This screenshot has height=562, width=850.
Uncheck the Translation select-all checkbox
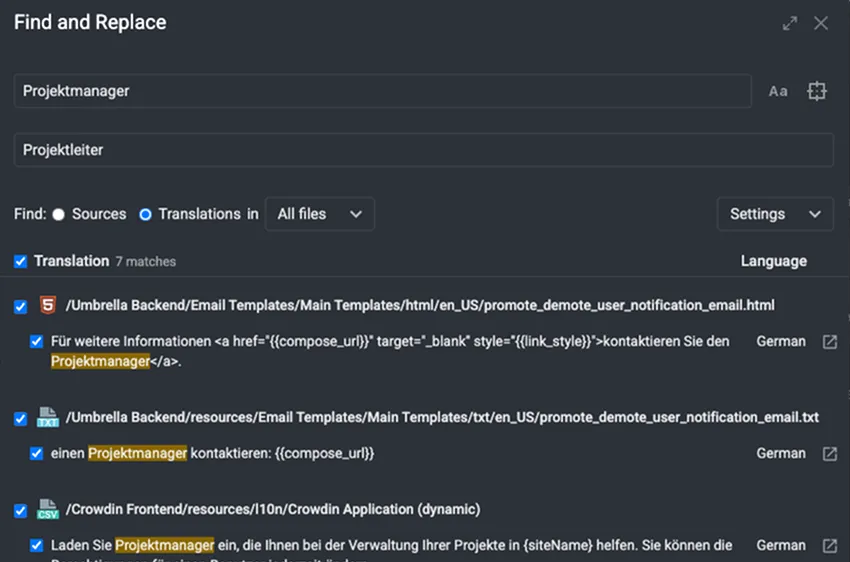[x=21, y=261]
